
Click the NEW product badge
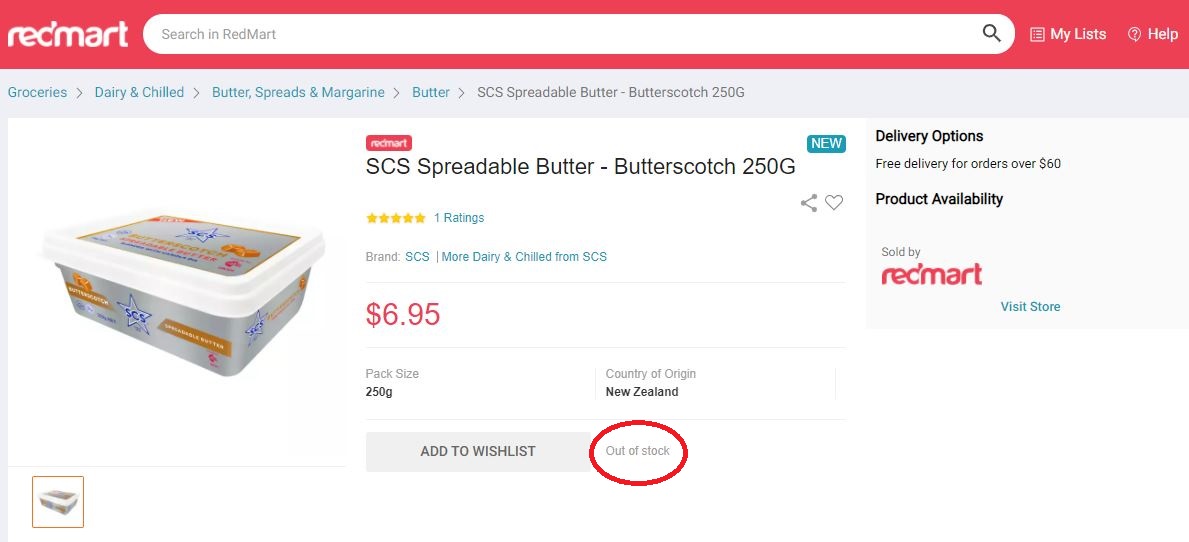pos(826,143)
